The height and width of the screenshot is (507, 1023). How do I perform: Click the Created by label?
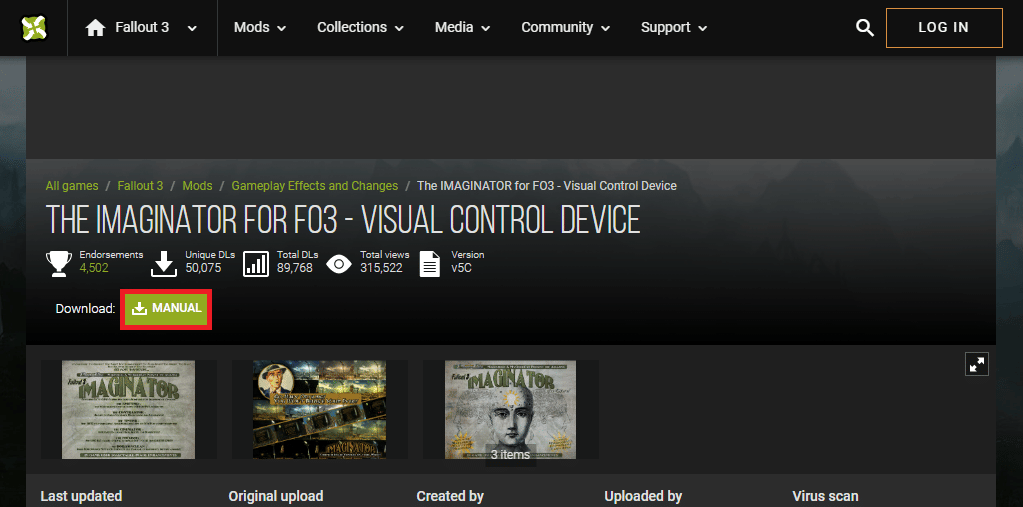coord(450,497)
